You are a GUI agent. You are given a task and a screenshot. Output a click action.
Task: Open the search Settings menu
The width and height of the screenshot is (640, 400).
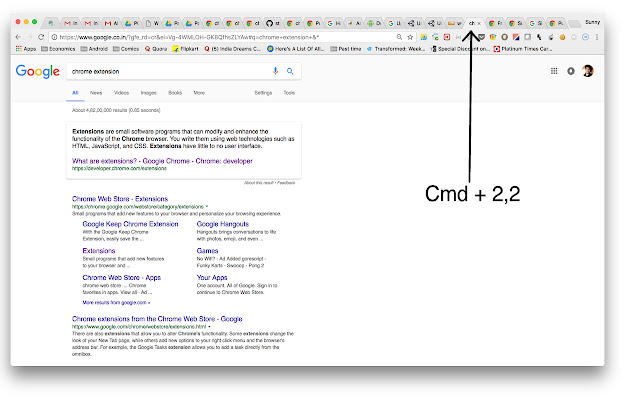263,93
